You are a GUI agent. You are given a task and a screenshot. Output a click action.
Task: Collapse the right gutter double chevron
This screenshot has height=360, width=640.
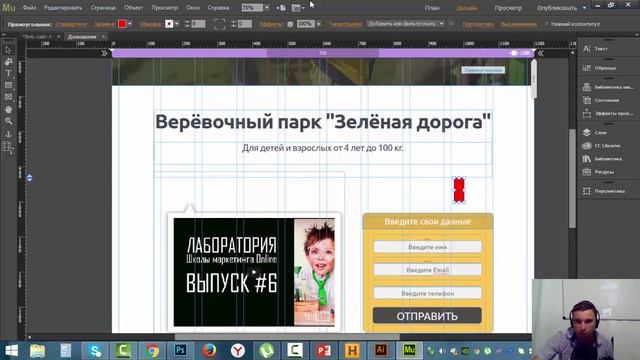[540, 53]
